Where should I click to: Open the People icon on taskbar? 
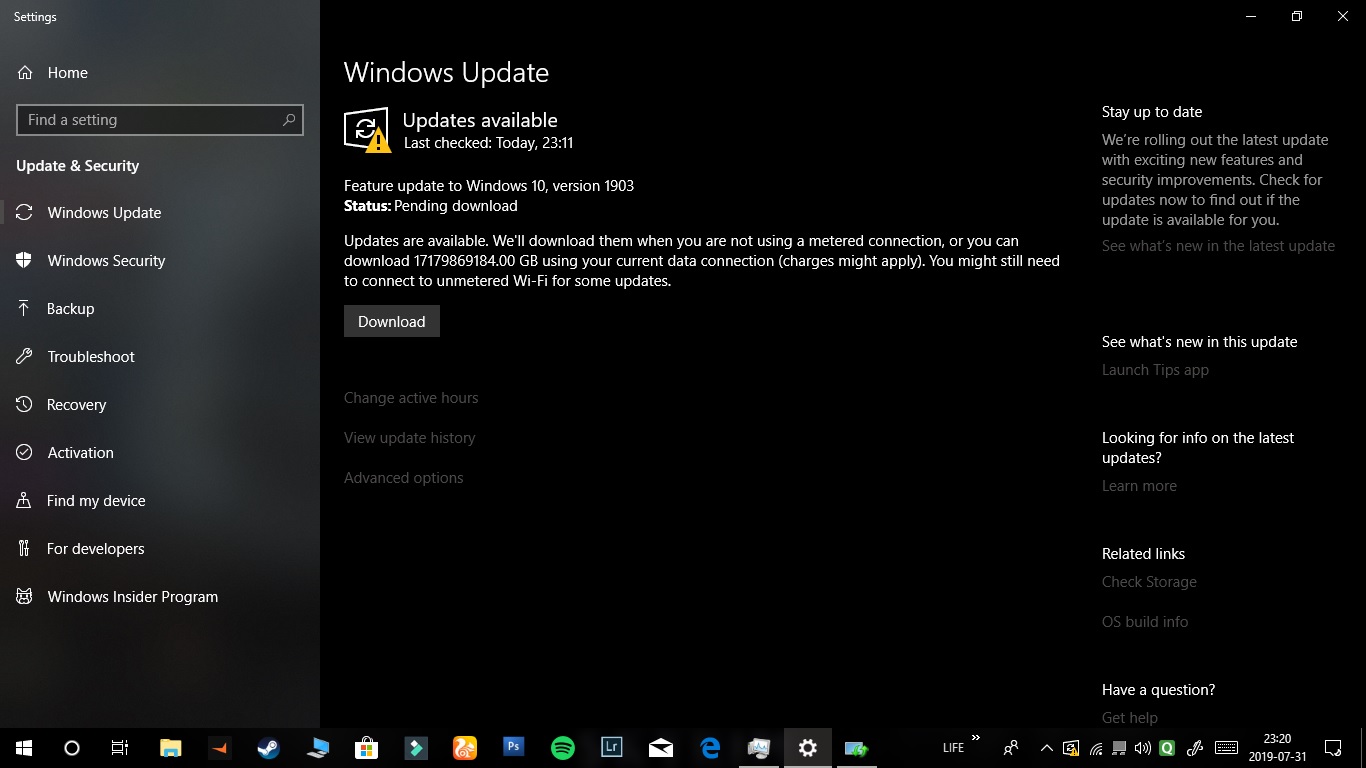point(1011,748)
